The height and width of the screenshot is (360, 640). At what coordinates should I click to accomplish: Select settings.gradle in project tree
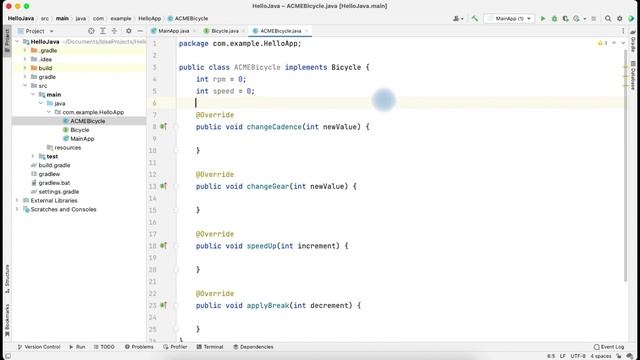tap(59, 192)
